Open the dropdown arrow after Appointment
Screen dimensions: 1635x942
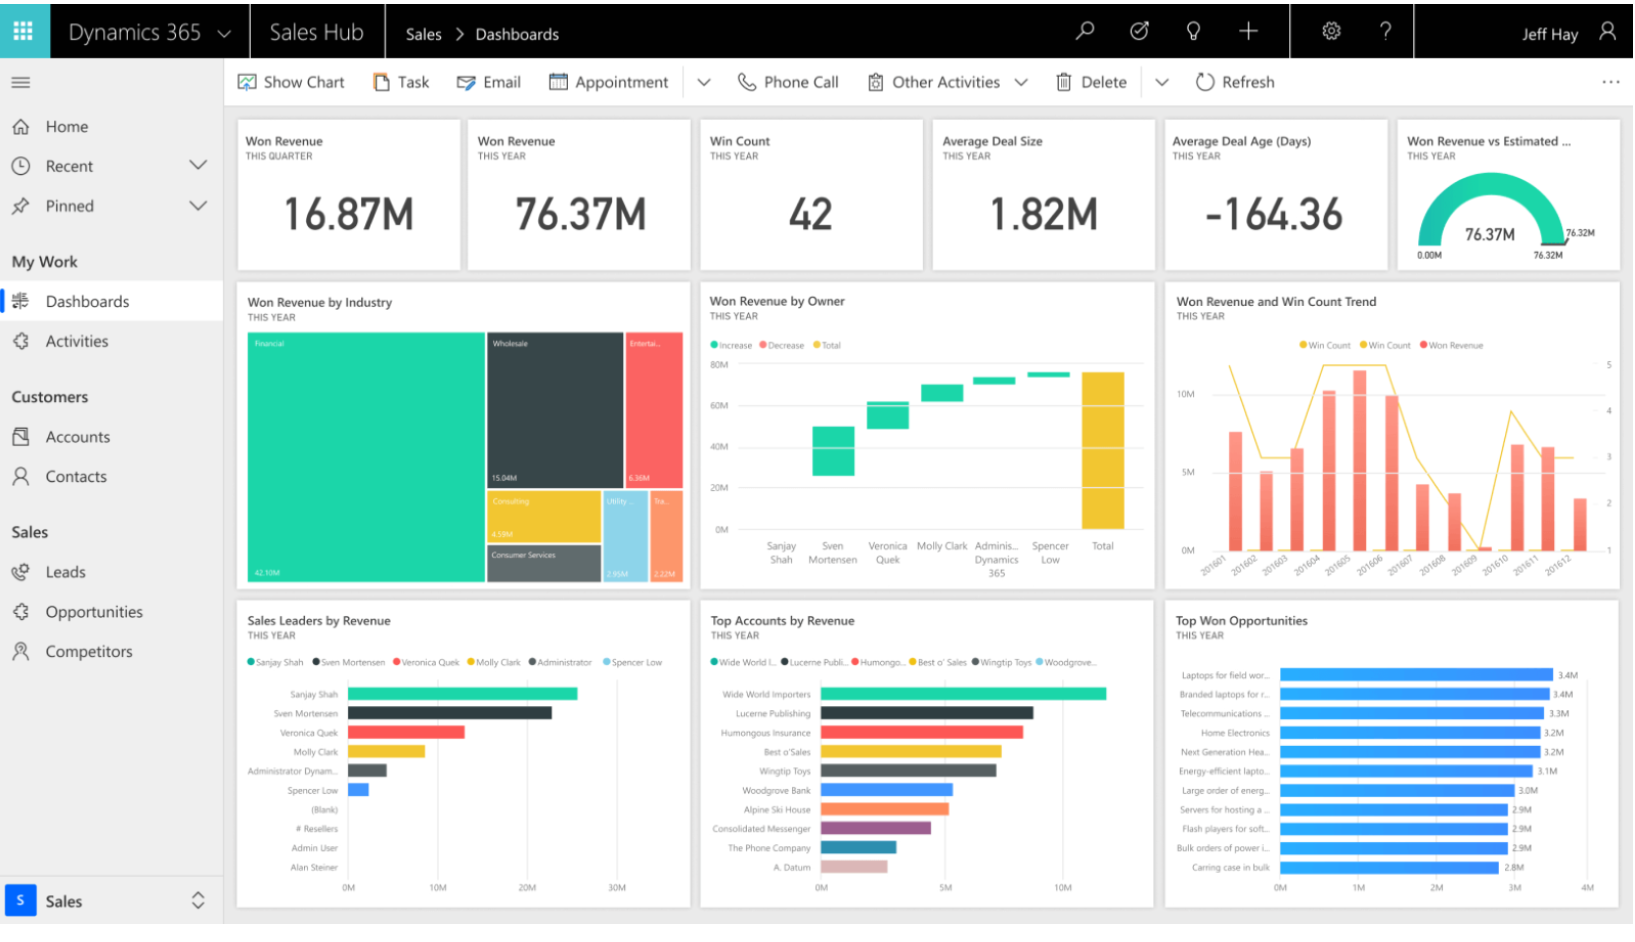coord(704,82)
